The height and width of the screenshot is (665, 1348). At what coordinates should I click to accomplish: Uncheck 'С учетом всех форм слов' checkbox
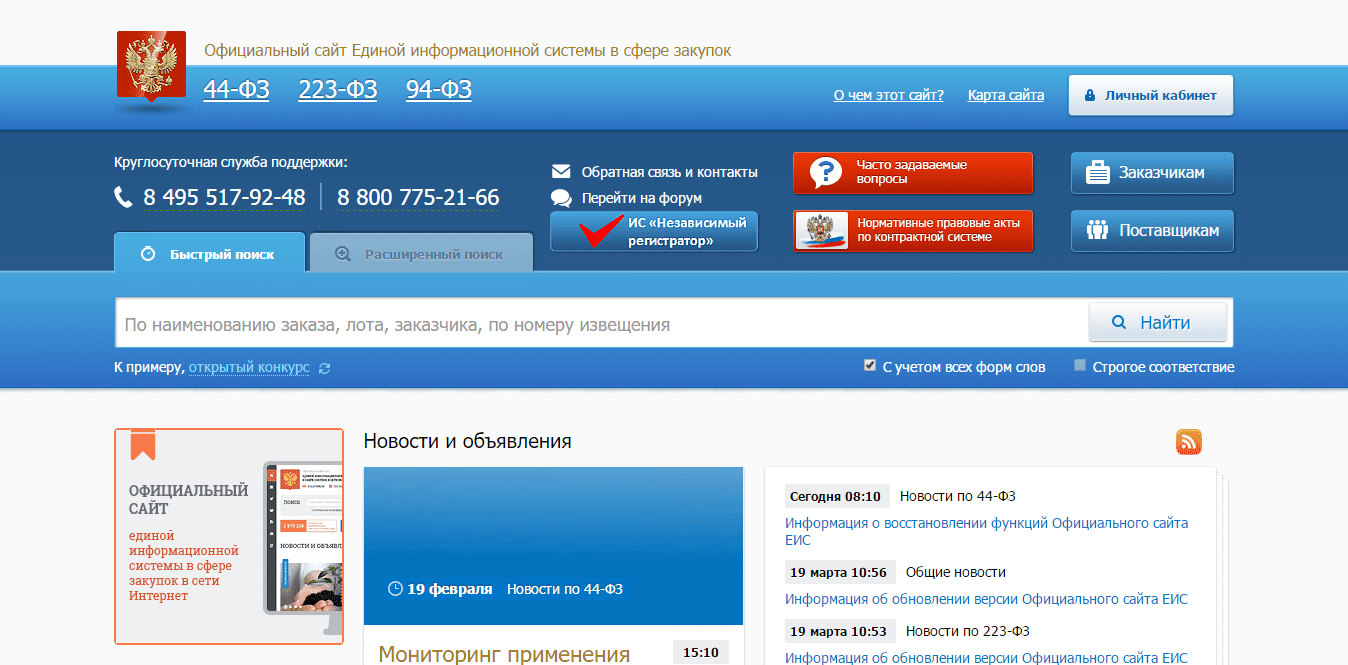click(870, 366)
